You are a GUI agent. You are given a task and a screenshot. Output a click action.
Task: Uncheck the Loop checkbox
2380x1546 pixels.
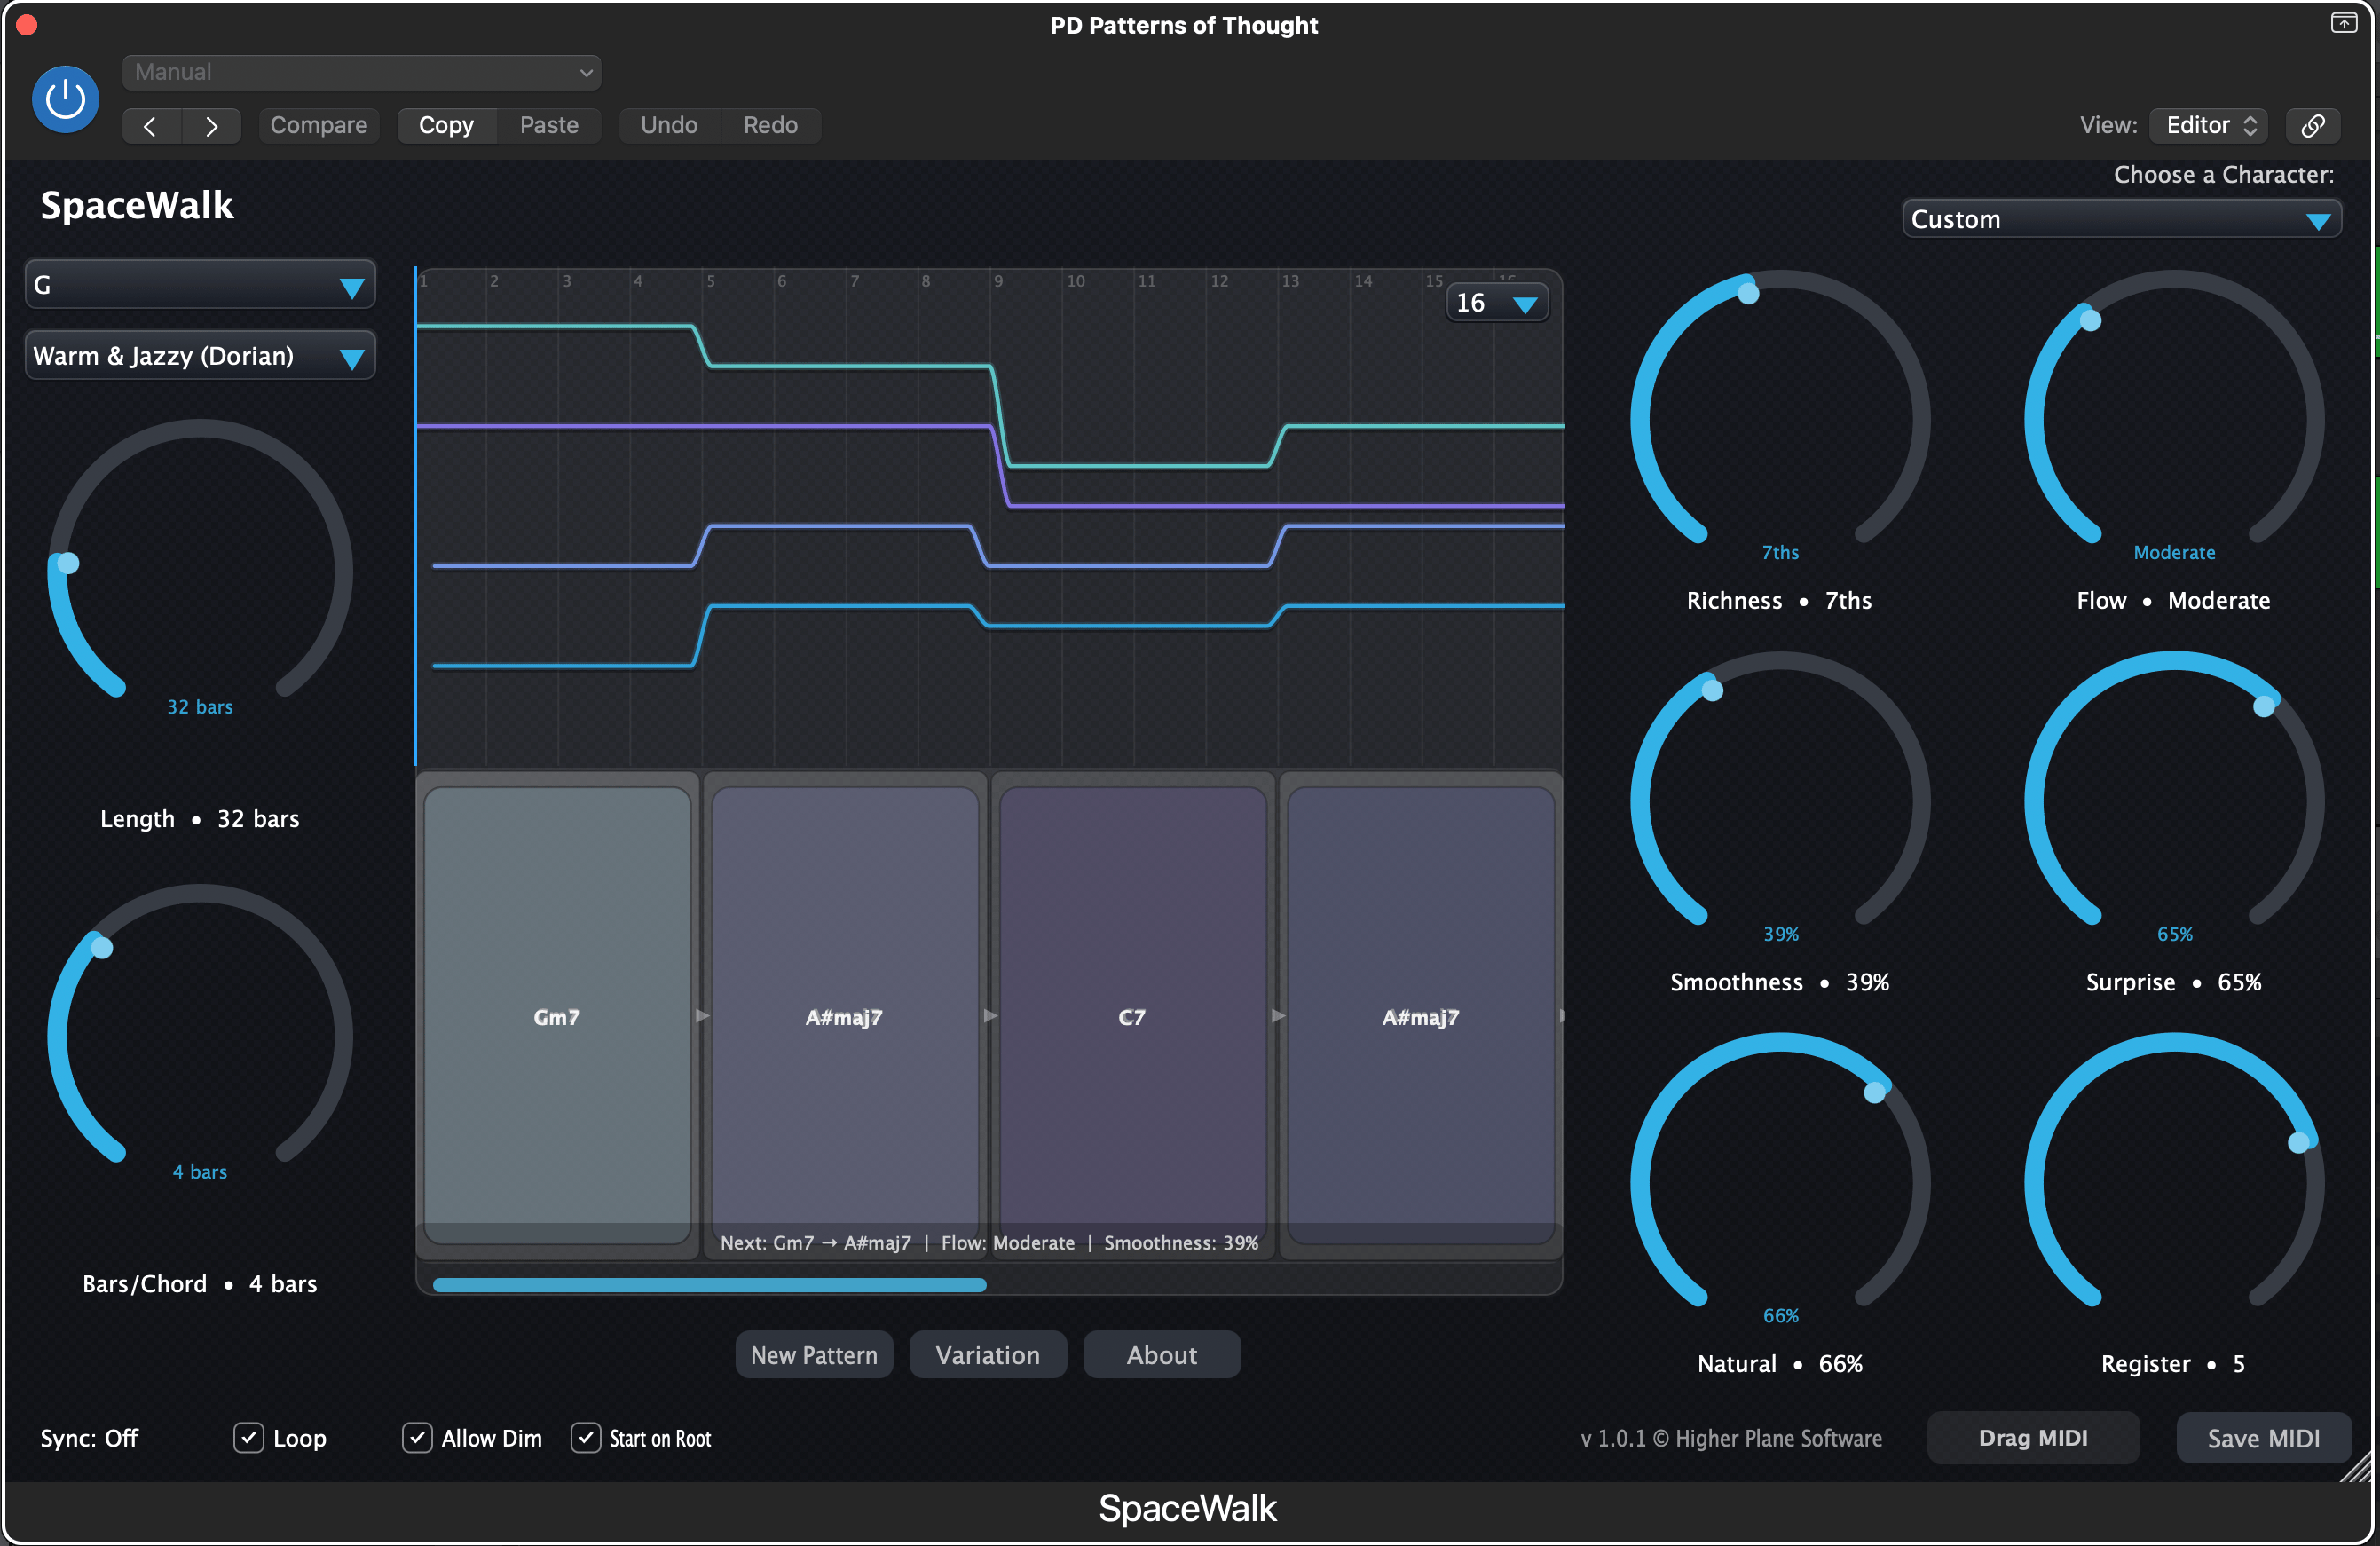point(248,1437)
